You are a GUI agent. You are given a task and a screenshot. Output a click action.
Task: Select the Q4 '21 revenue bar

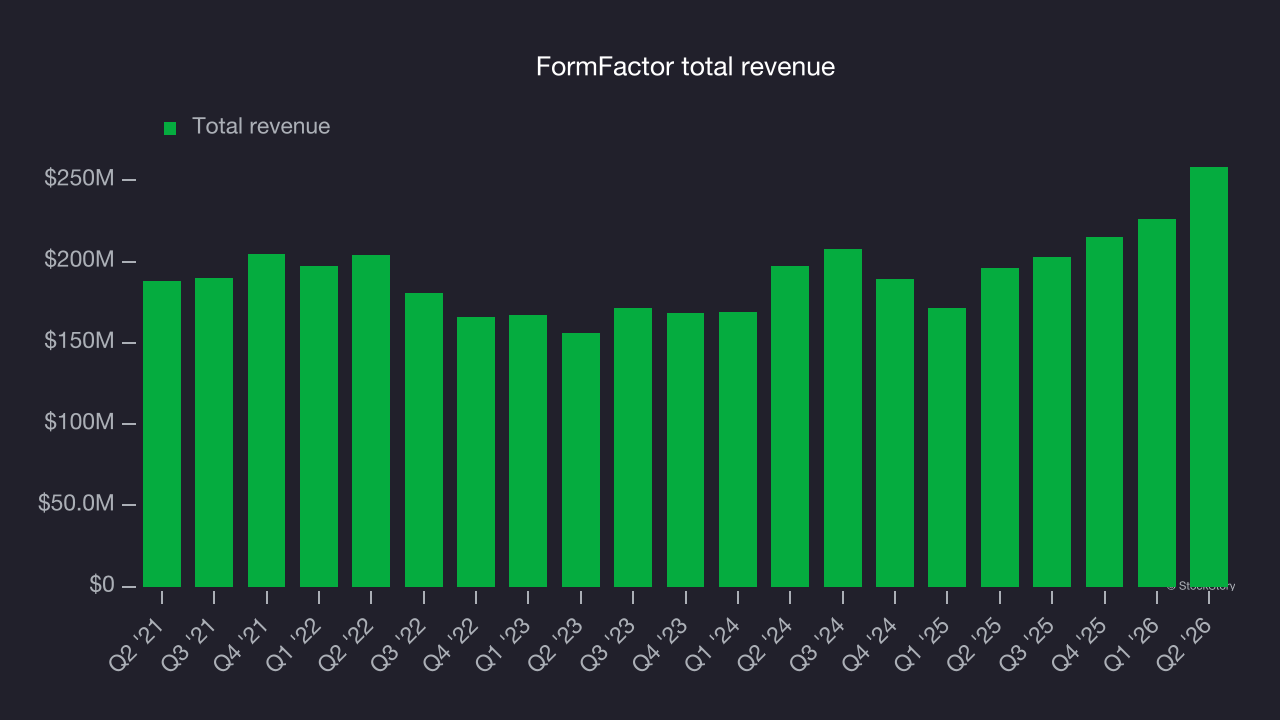click(x=266, y=420)
